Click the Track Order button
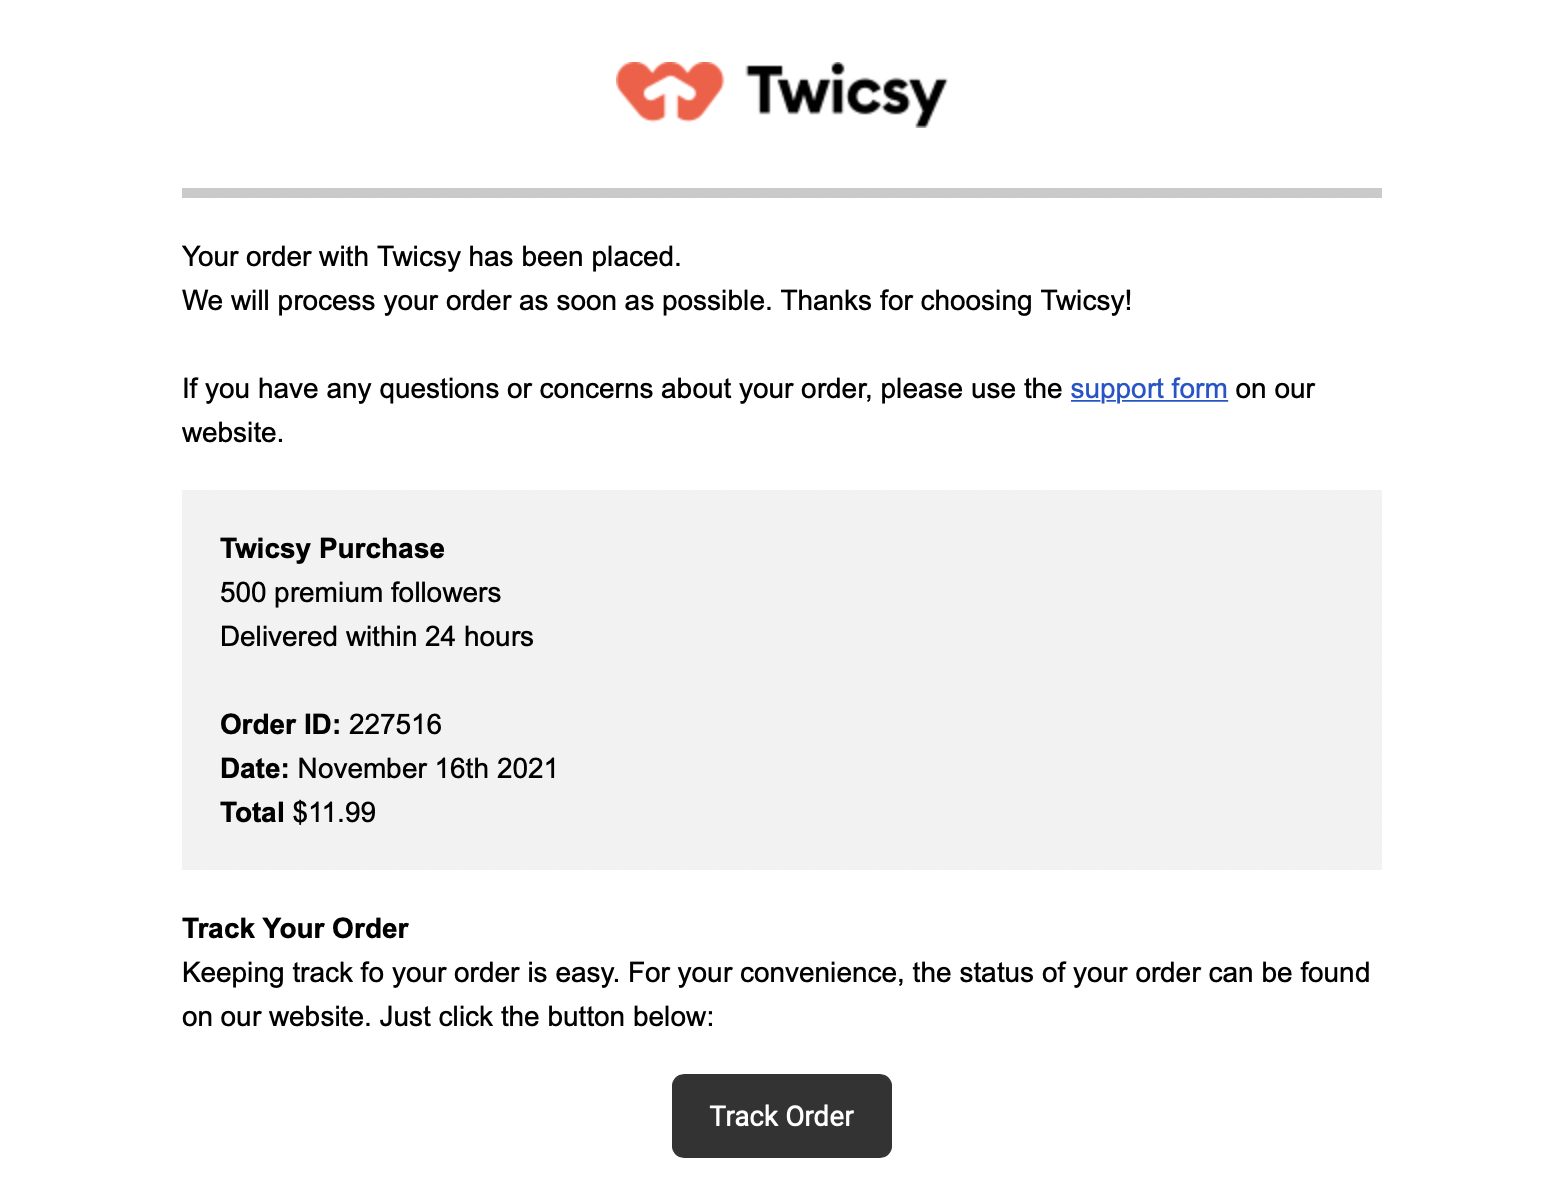The width and height of the screenshot is (1554, 1180). [781, 1116]
